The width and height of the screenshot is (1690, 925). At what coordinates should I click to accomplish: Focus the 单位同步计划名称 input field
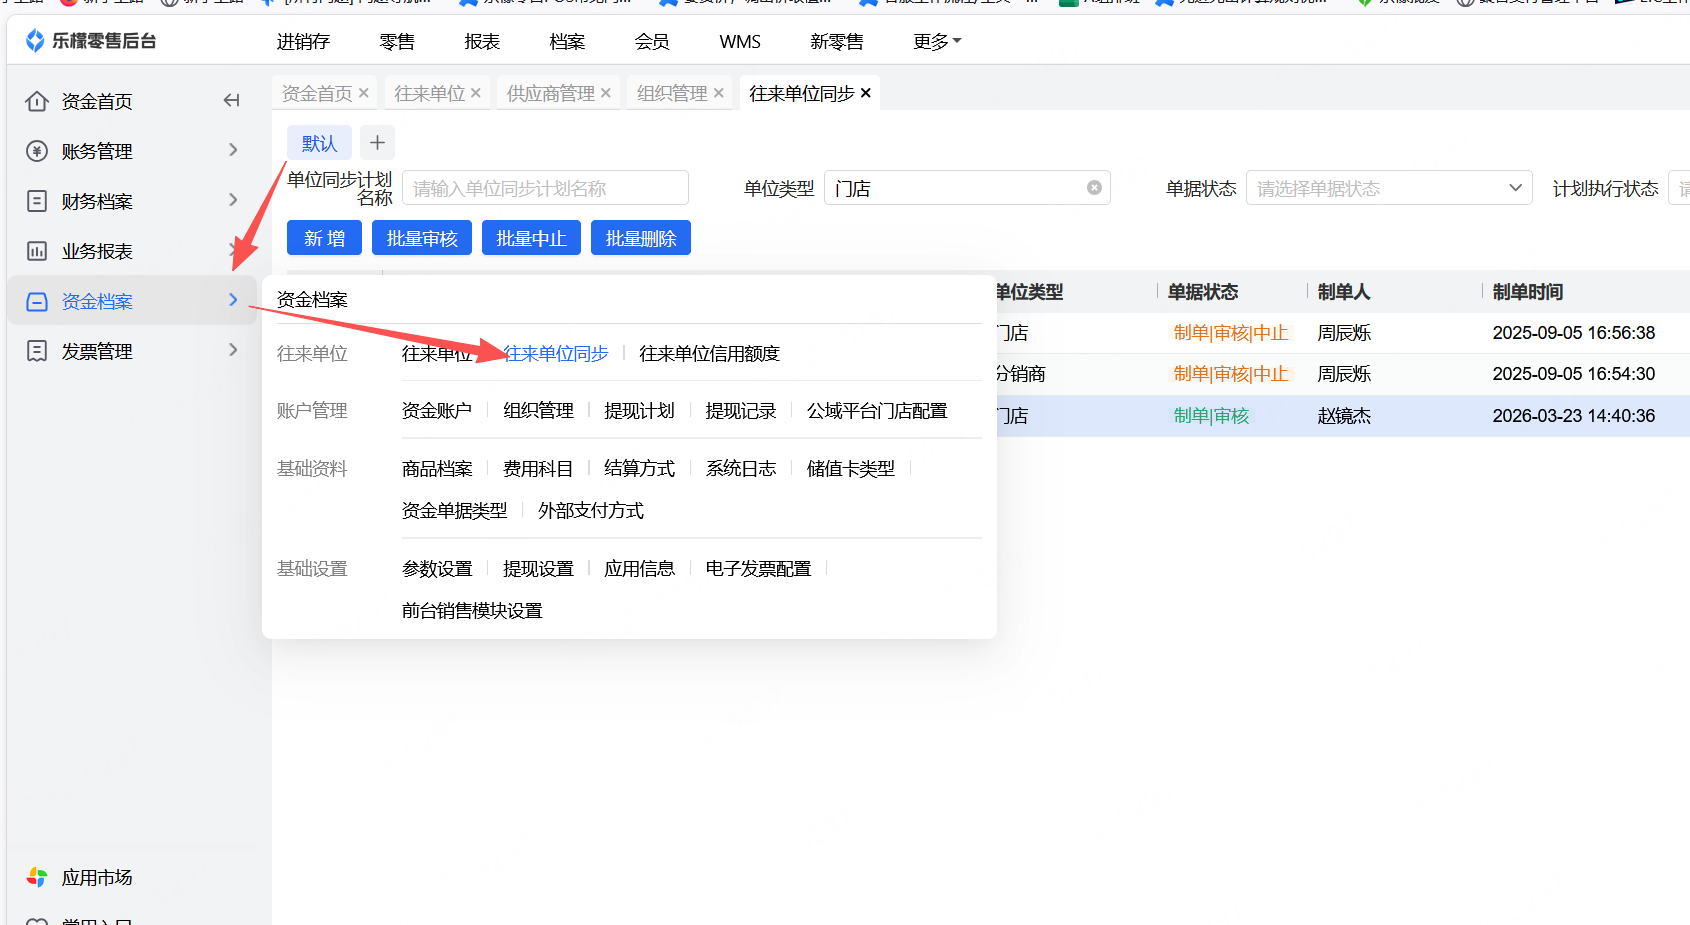tap(545, 188)
